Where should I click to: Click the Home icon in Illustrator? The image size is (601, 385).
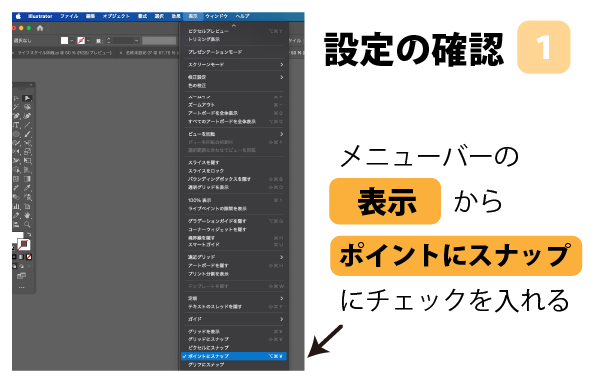click(x=40, y=28)
